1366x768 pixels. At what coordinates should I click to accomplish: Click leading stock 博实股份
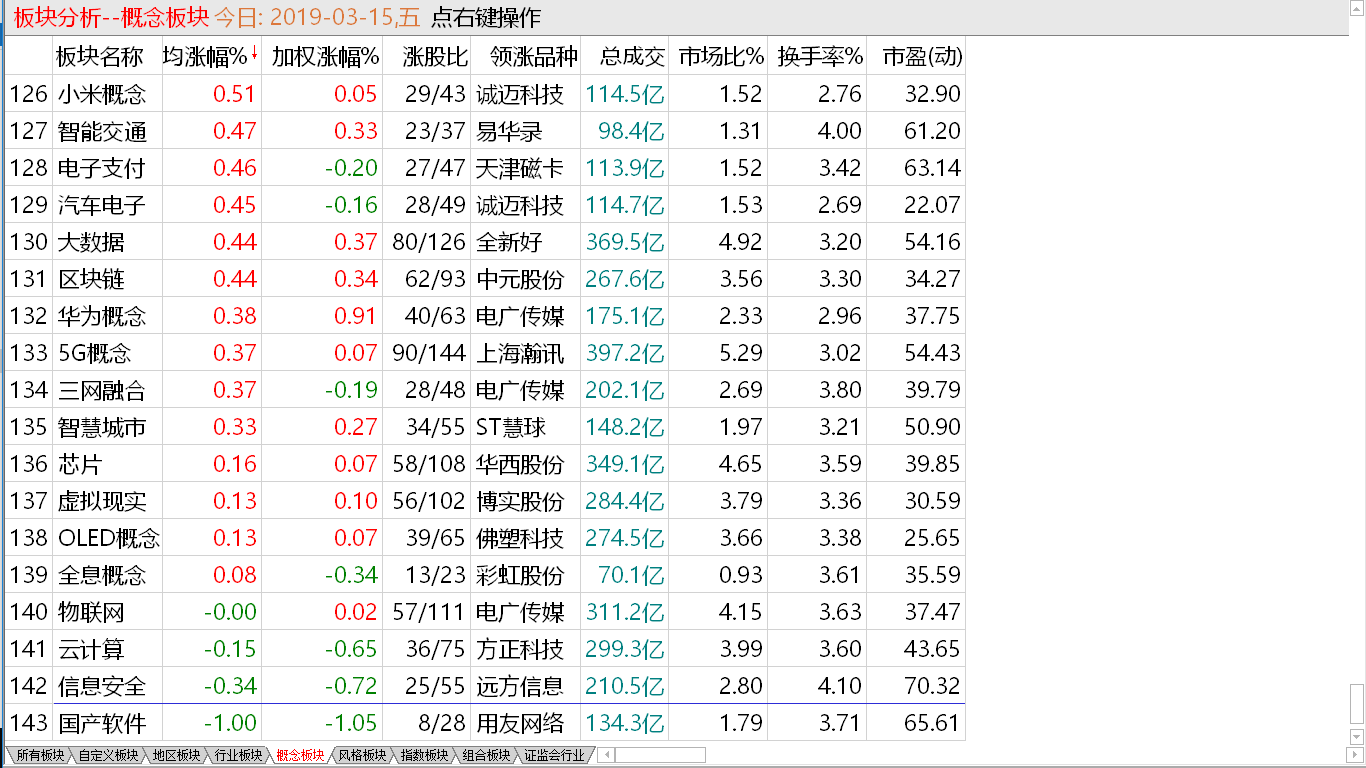[520, 501]
